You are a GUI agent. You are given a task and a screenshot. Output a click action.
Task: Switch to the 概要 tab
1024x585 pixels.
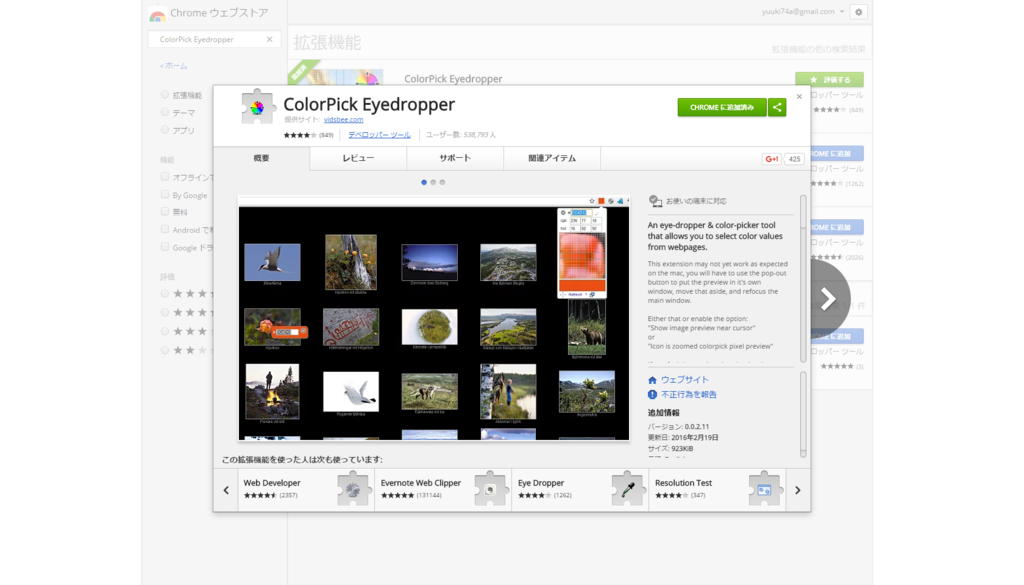click(x=261, y=158)
